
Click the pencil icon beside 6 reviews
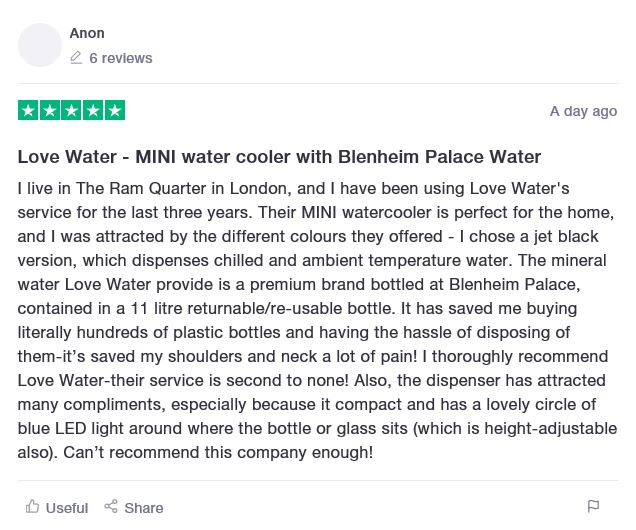pyautogui.click(x=76, y=58)
